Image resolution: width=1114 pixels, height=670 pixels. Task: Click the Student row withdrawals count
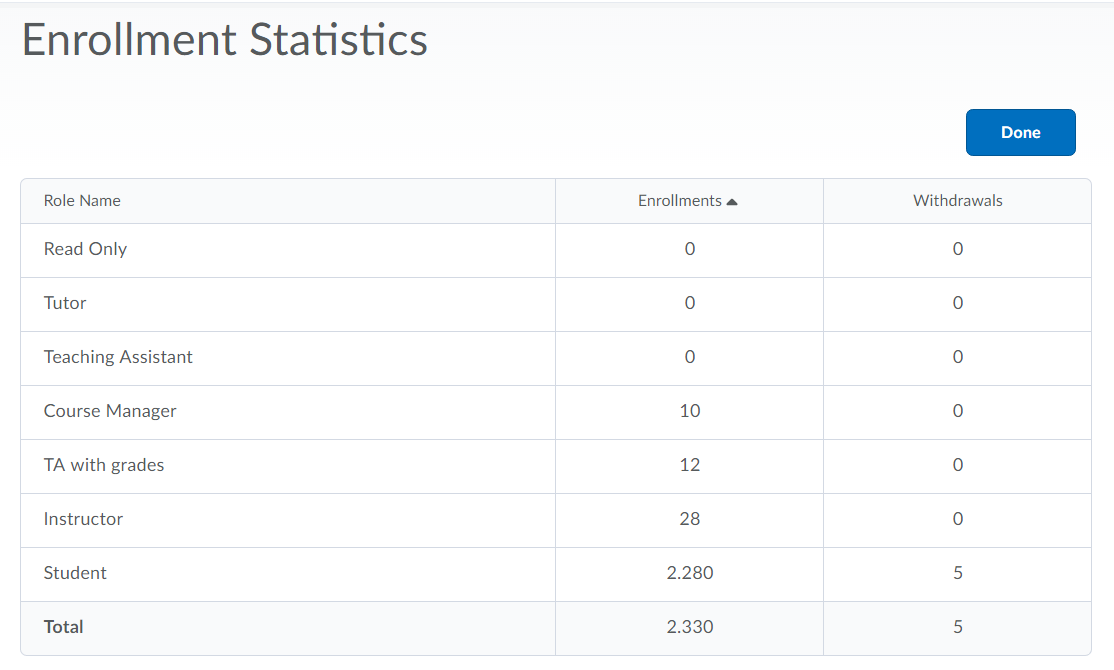pos(957,573)
